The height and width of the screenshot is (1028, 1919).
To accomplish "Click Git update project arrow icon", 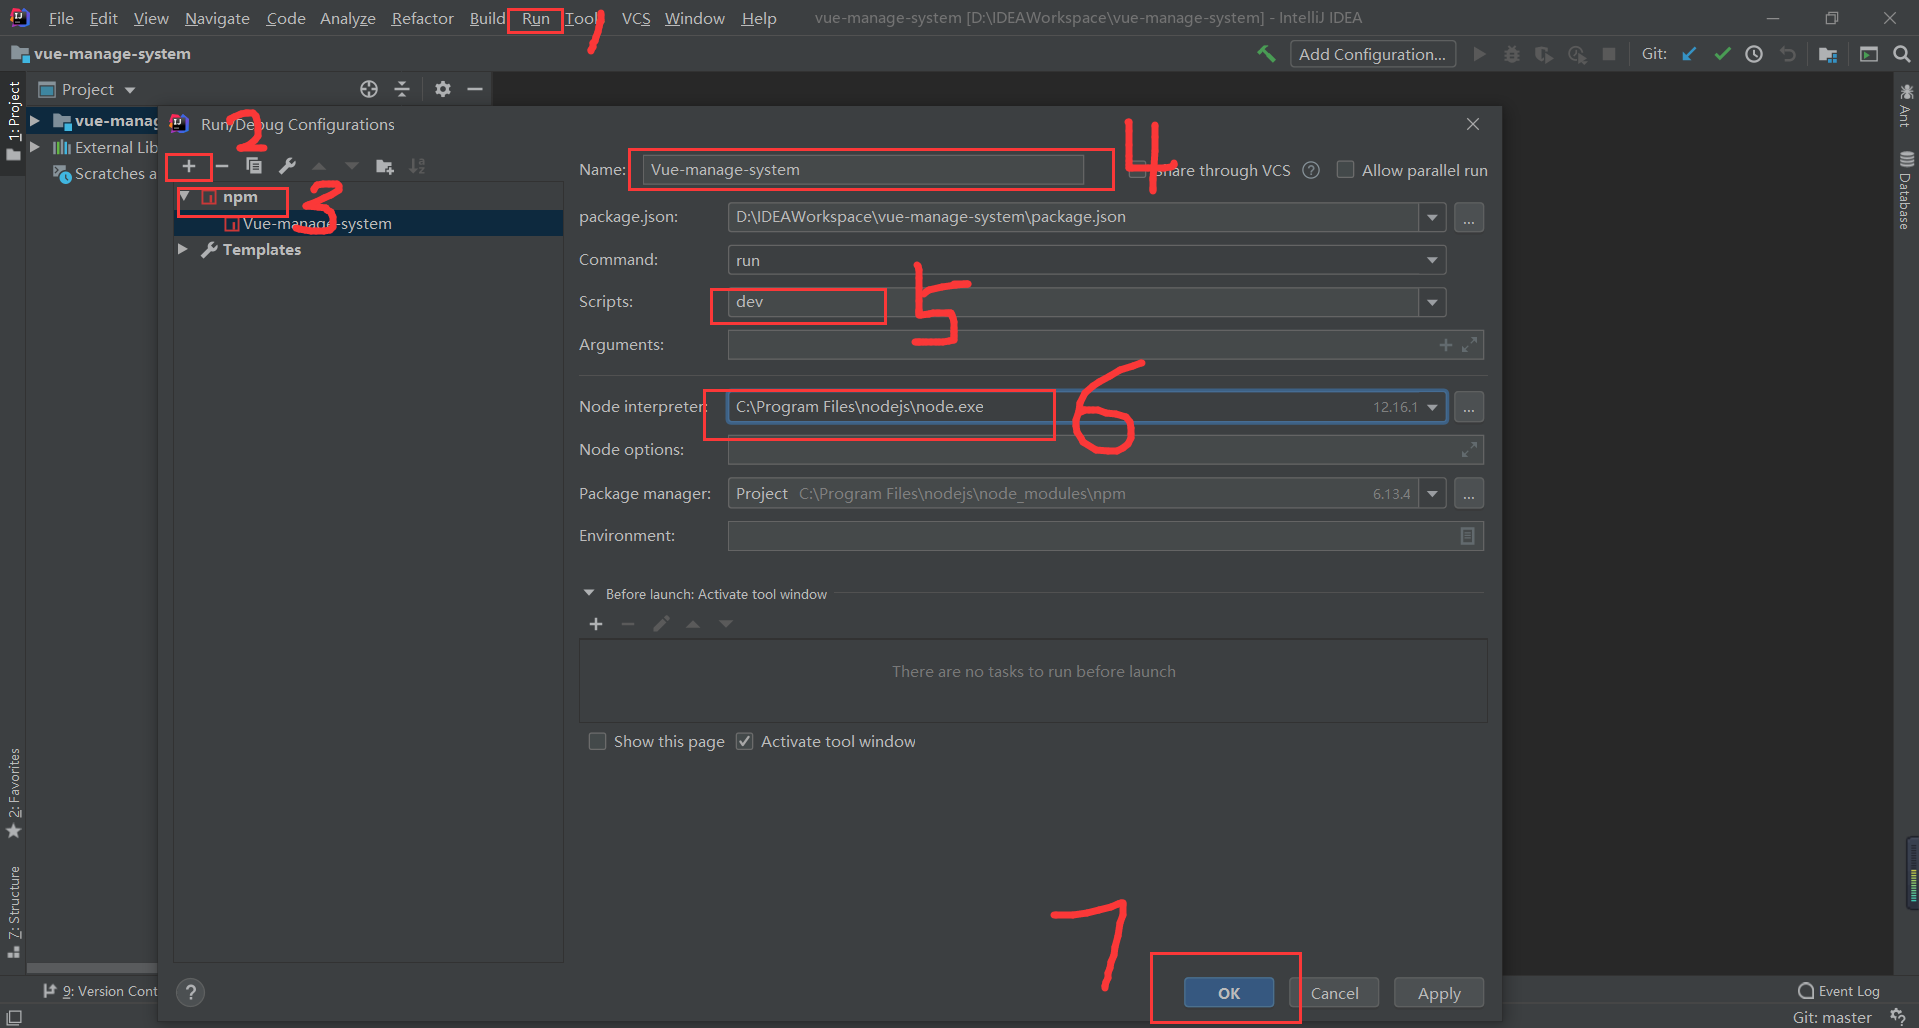I will (x=1689, y=54).
